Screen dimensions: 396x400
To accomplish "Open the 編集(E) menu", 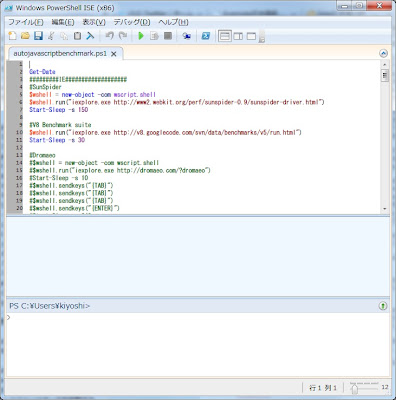I will coord(63,22).
